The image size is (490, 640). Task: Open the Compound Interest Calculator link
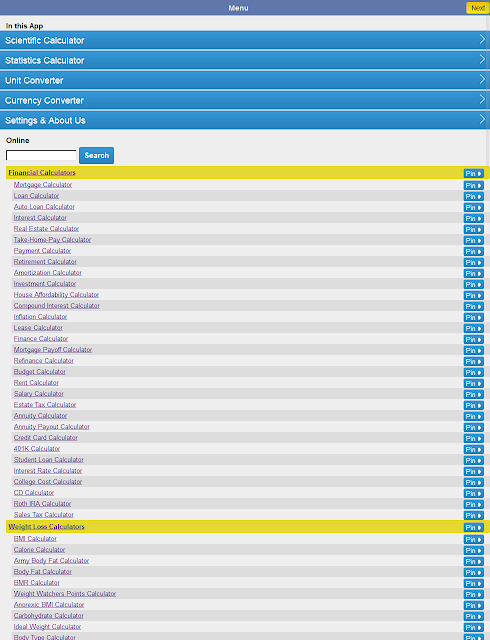click(x=57, y=305)
